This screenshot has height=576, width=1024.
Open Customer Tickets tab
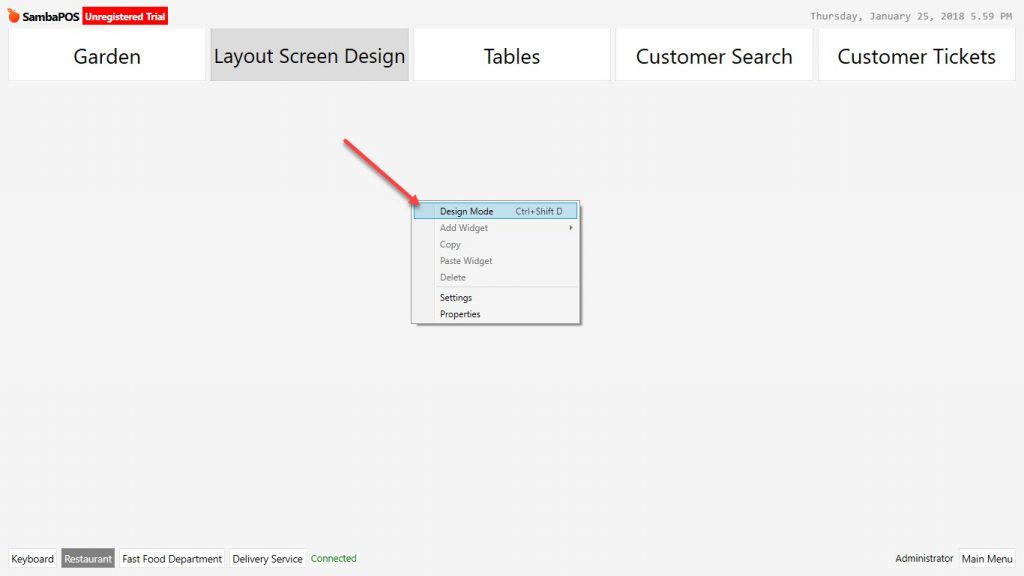point(917,56)
